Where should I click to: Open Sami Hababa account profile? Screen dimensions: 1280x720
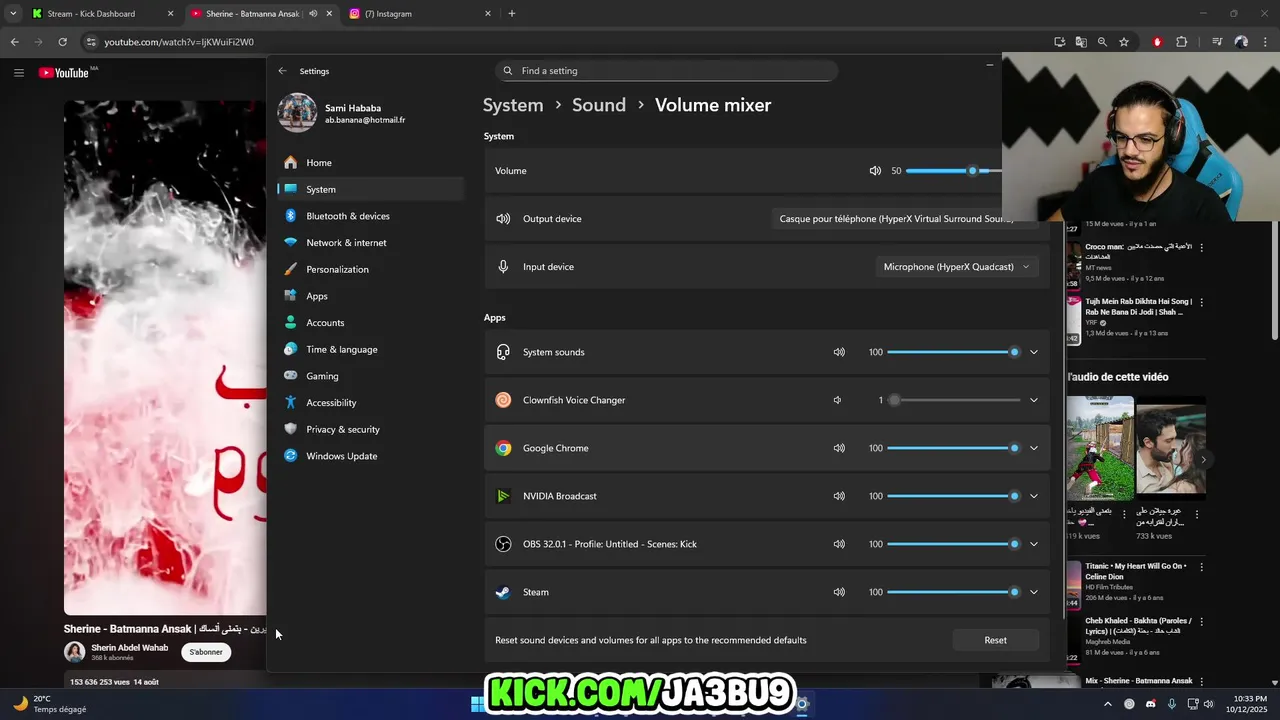click(x=341, y=113)
